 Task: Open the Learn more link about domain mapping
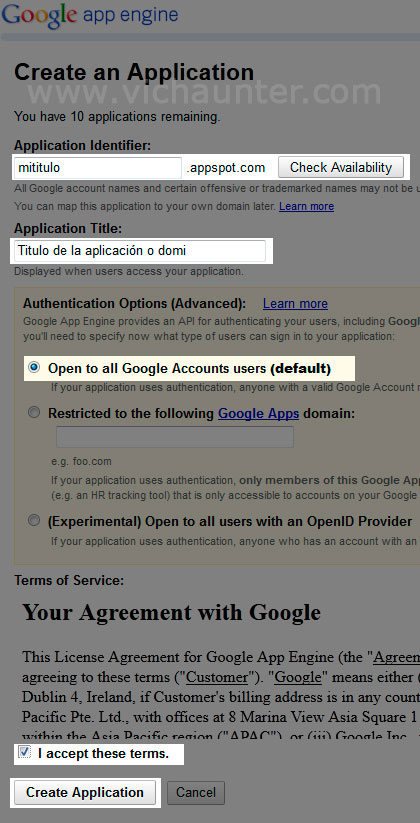tap(306, 206)
